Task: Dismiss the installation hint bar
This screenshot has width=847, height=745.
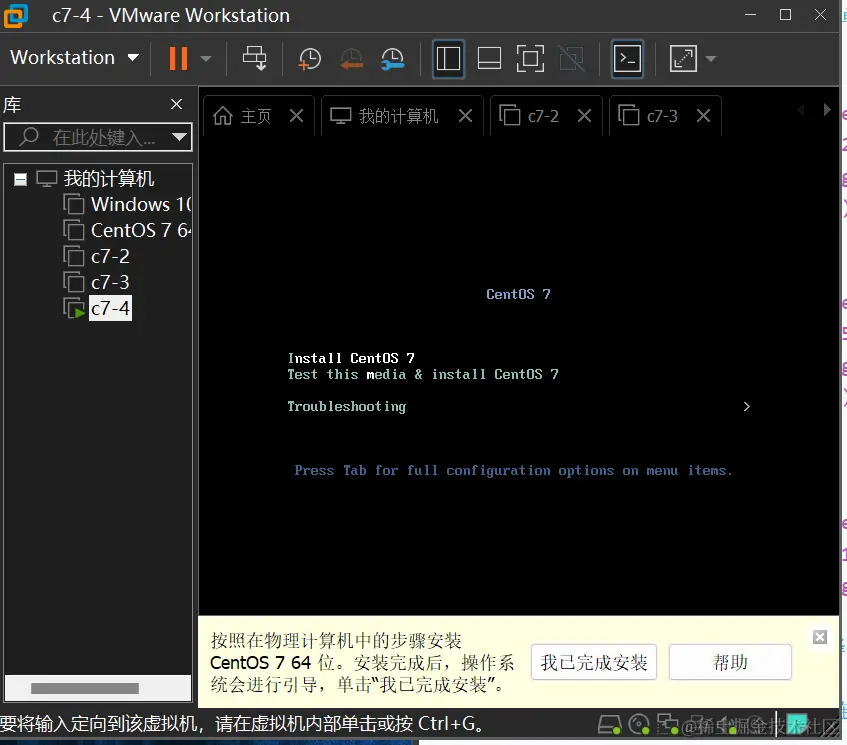Action: (820, 637)
